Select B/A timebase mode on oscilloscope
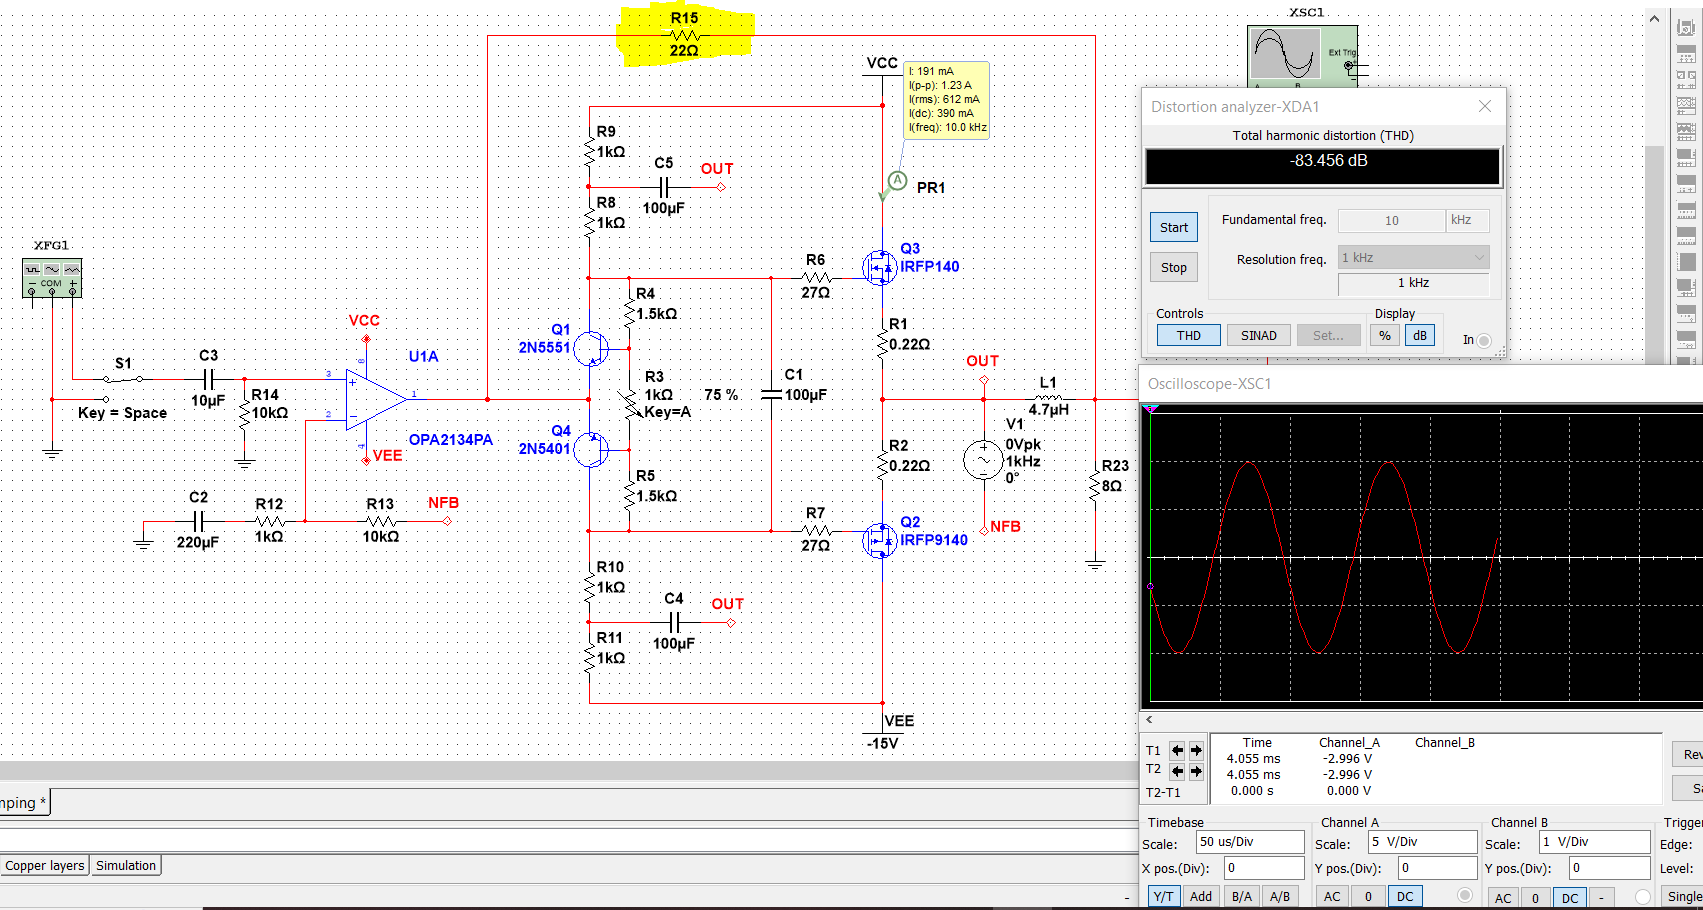This screenshot has height=910, width=1703. pyautogui.click(x=1241, y=896)
